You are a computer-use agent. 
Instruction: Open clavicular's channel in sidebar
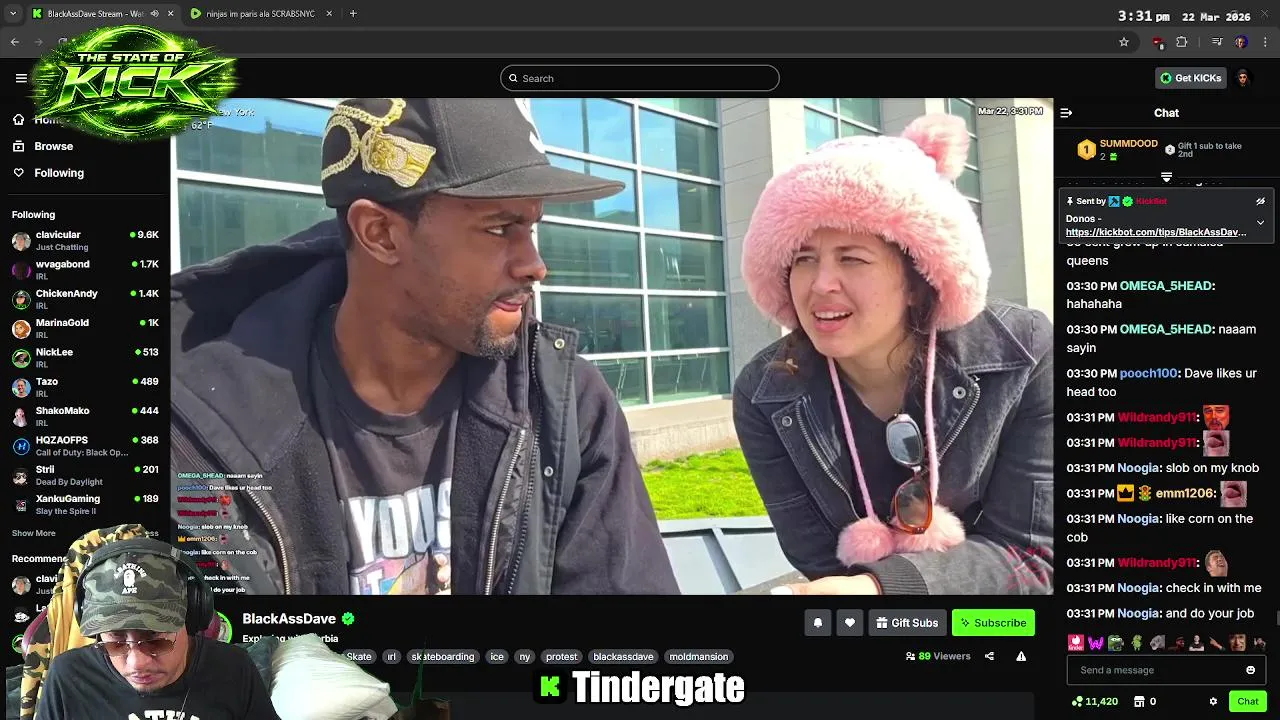click(85, 241)
